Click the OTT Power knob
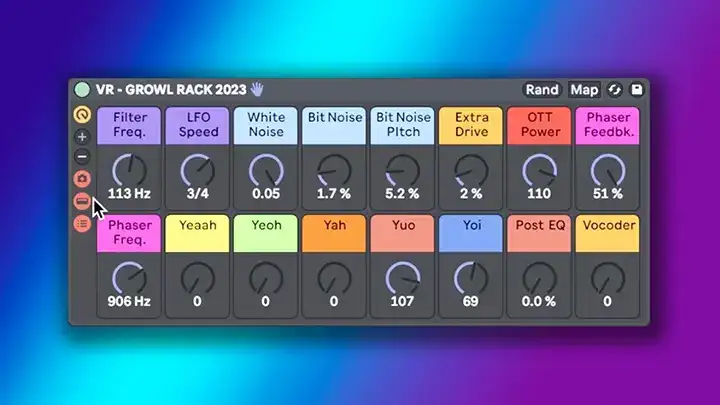This screenshot has width=720, height=405. pyautogui.click(x=539, y=171)
